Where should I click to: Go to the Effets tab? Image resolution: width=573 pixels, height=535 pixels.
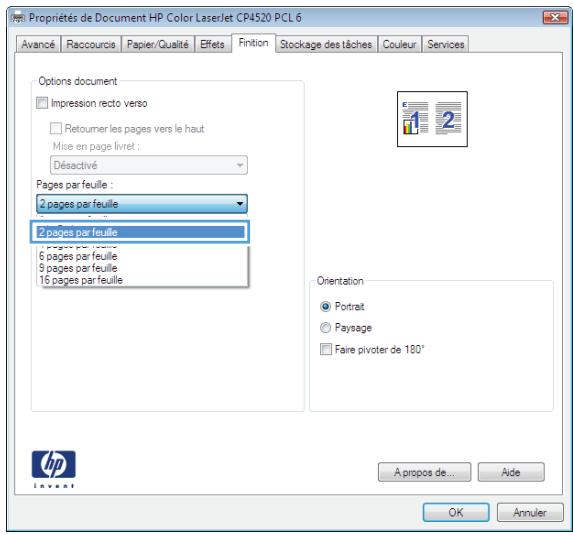212,44
